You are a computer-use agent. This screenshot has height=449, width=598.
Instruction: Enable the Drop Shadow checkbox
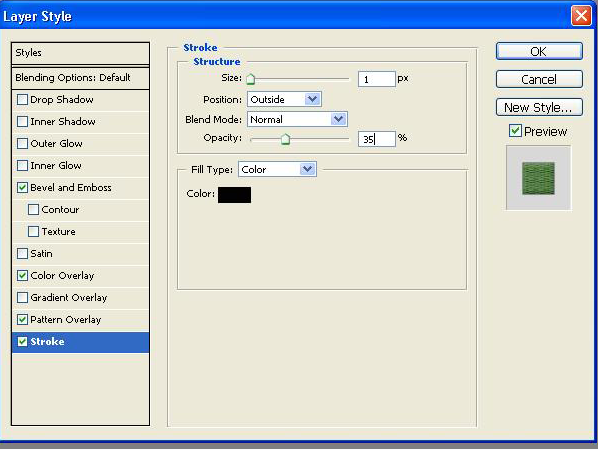pyautogui.click(x=23, y=100)
